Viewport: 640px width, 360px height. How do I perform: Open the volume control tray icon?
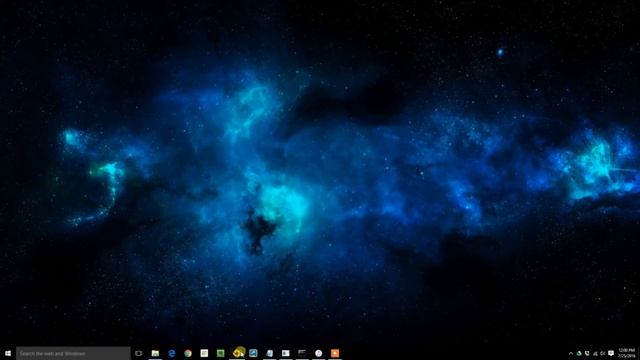coord(603,353)
